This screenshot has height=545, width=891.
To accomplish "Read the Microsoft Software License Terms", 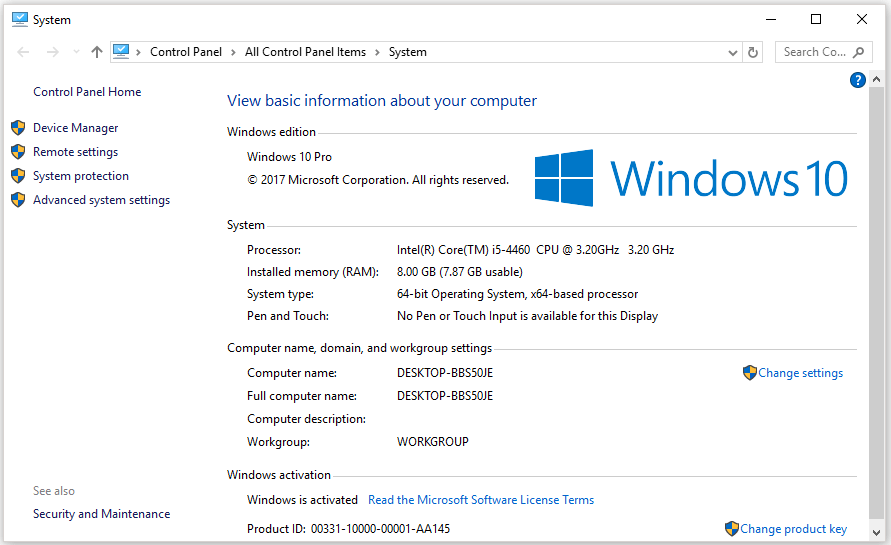I will pyautogui.click(x=481, y=500).
